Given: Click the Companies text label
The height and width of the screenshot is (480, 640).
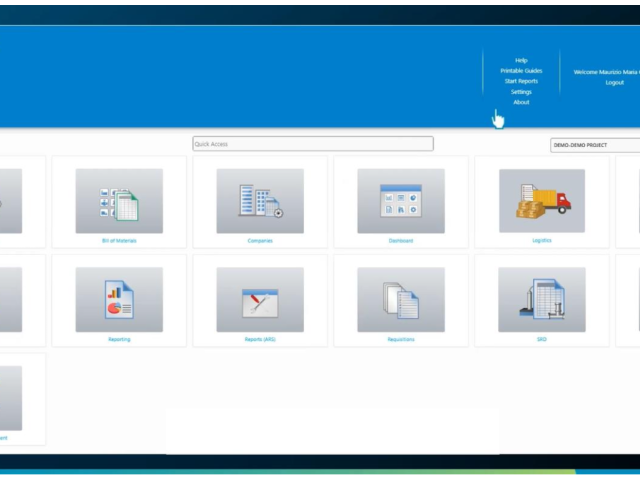Looking at the screenshot, I should click(260, 241).
